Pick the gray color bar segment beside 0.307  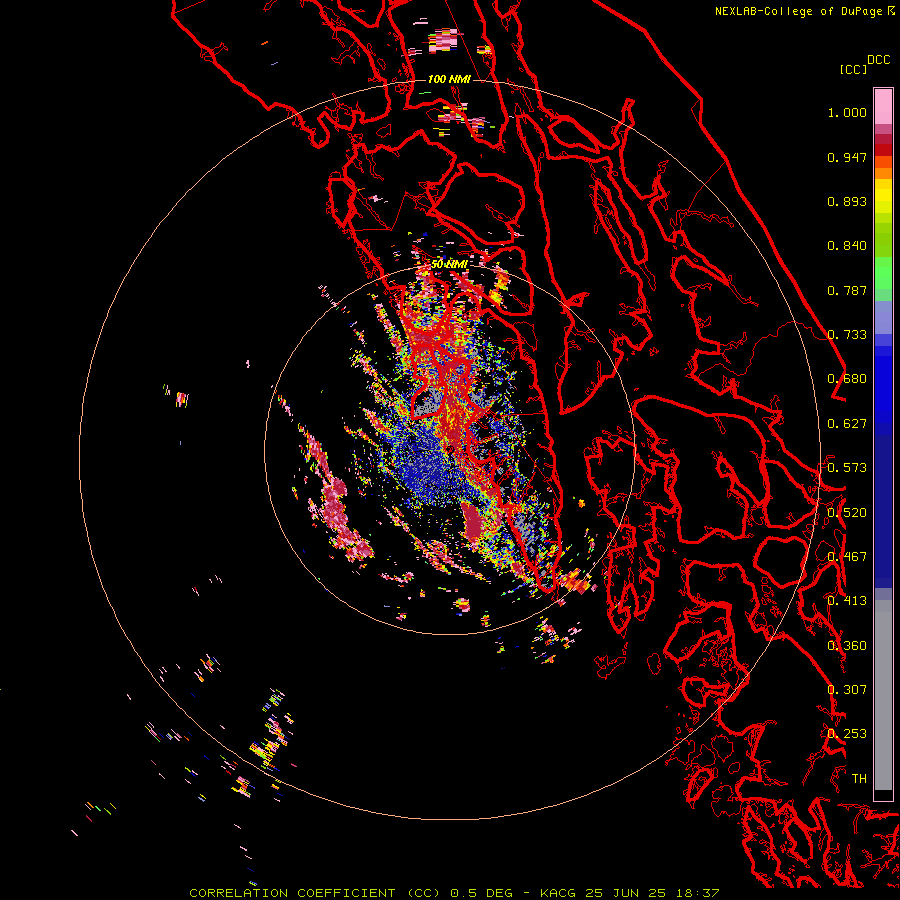coord(883,695)
